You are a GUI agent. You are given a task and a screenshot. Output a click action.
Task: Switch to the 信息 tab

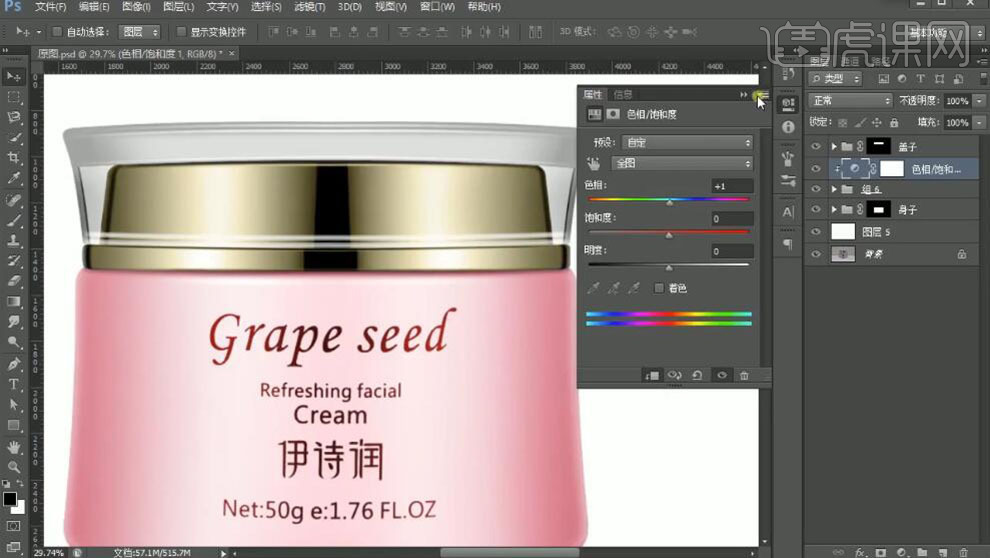623,94
